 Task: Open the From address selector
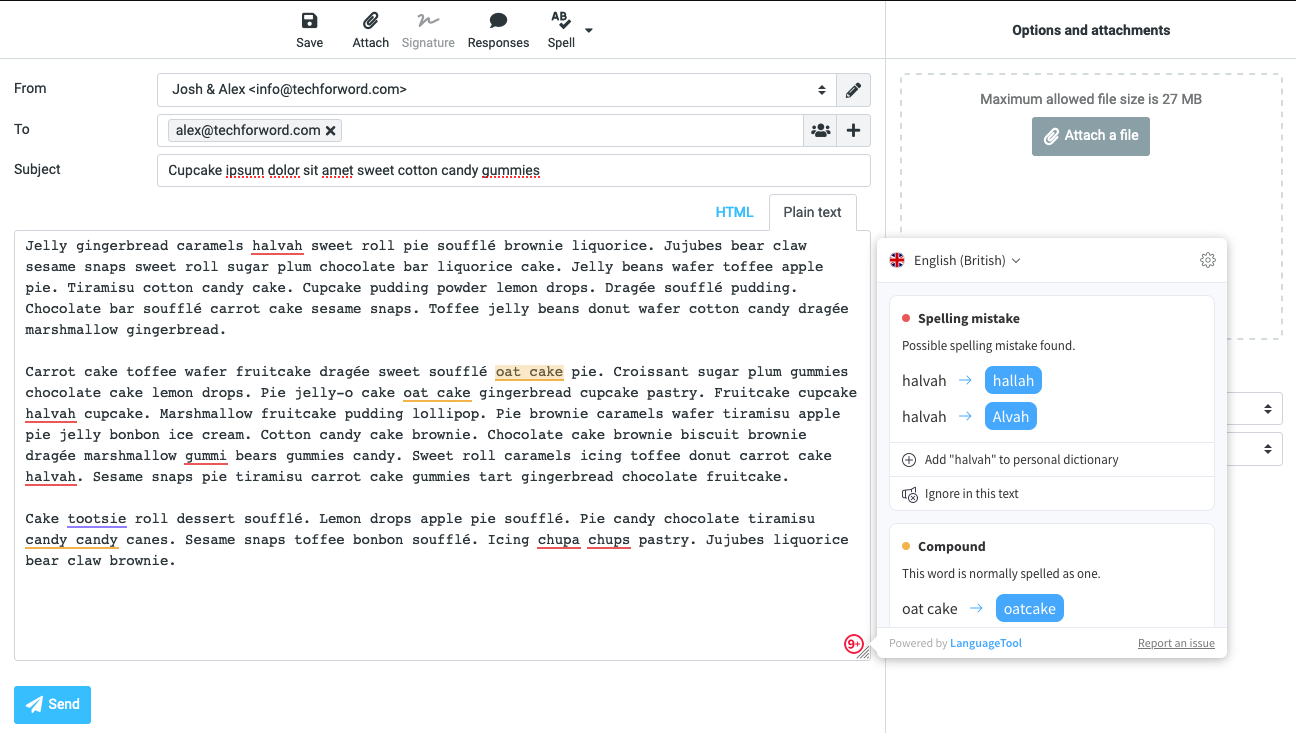click(x=822, y=90)
